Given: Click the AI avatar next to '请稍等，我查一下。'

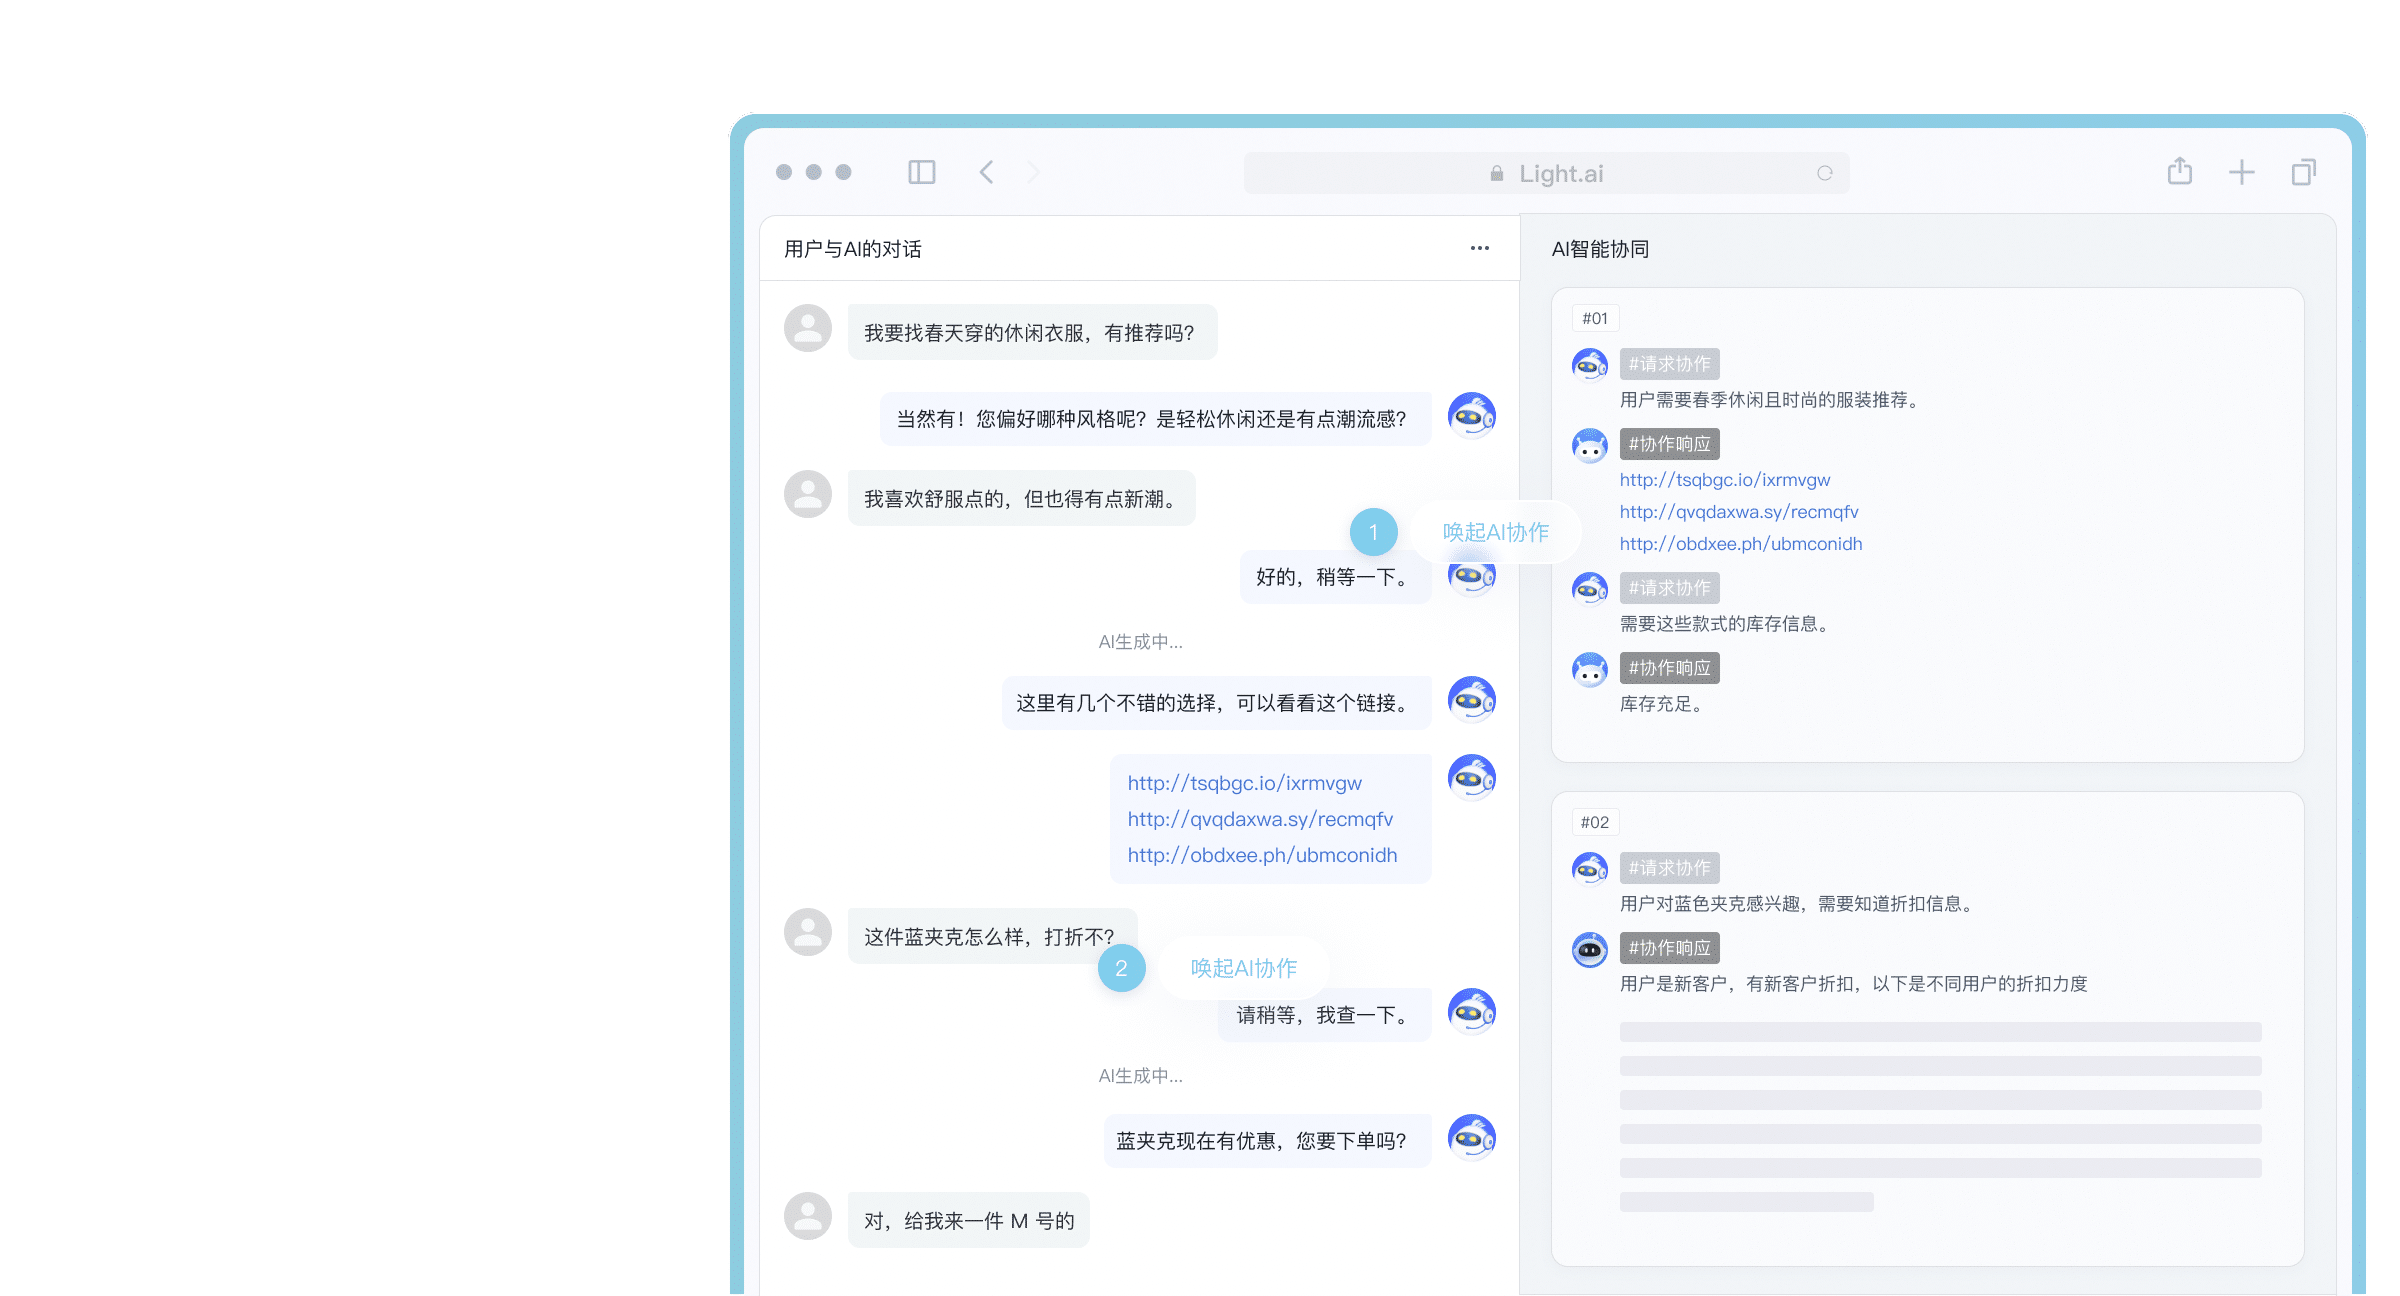Looking at the screenshot, I should pos(1472,1012).
